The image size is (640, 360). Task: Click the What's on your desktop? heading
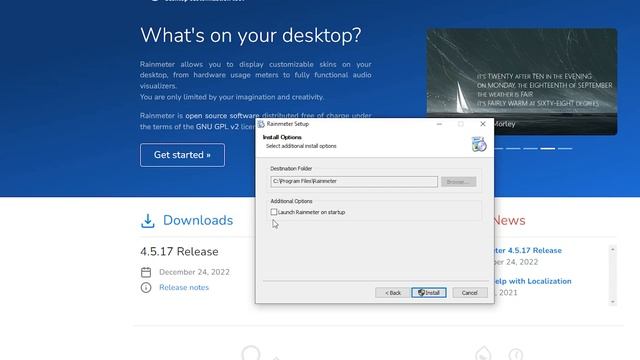[x=251, y=36]
